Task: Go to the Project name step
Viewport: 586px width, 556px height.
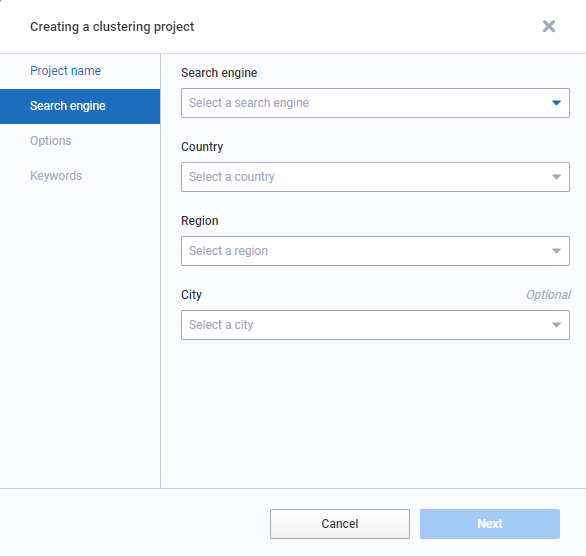Action: tap(65, 71)
